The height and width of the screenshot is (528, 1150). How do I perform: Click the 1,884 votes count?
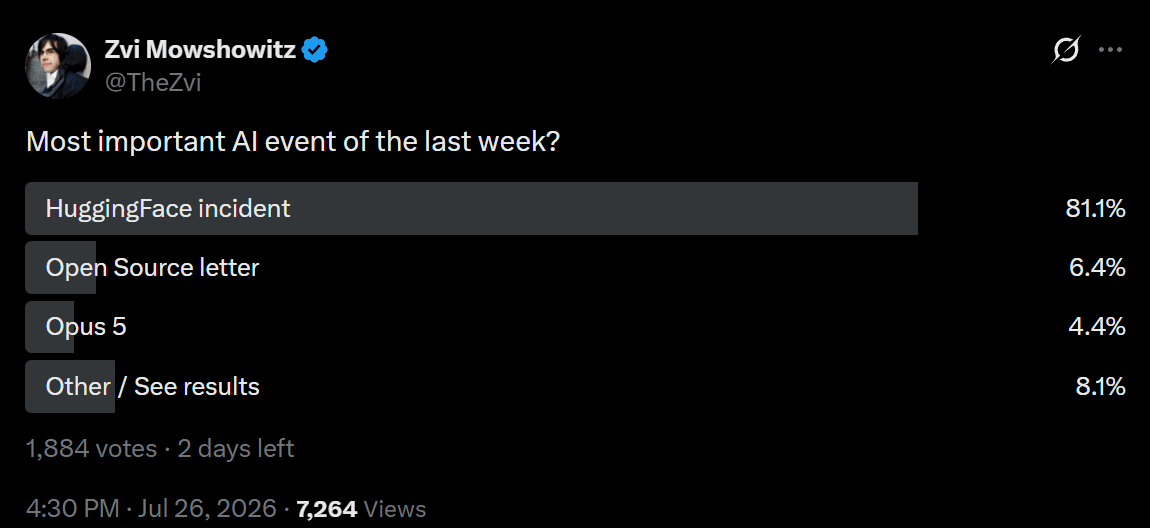(92, 448)
